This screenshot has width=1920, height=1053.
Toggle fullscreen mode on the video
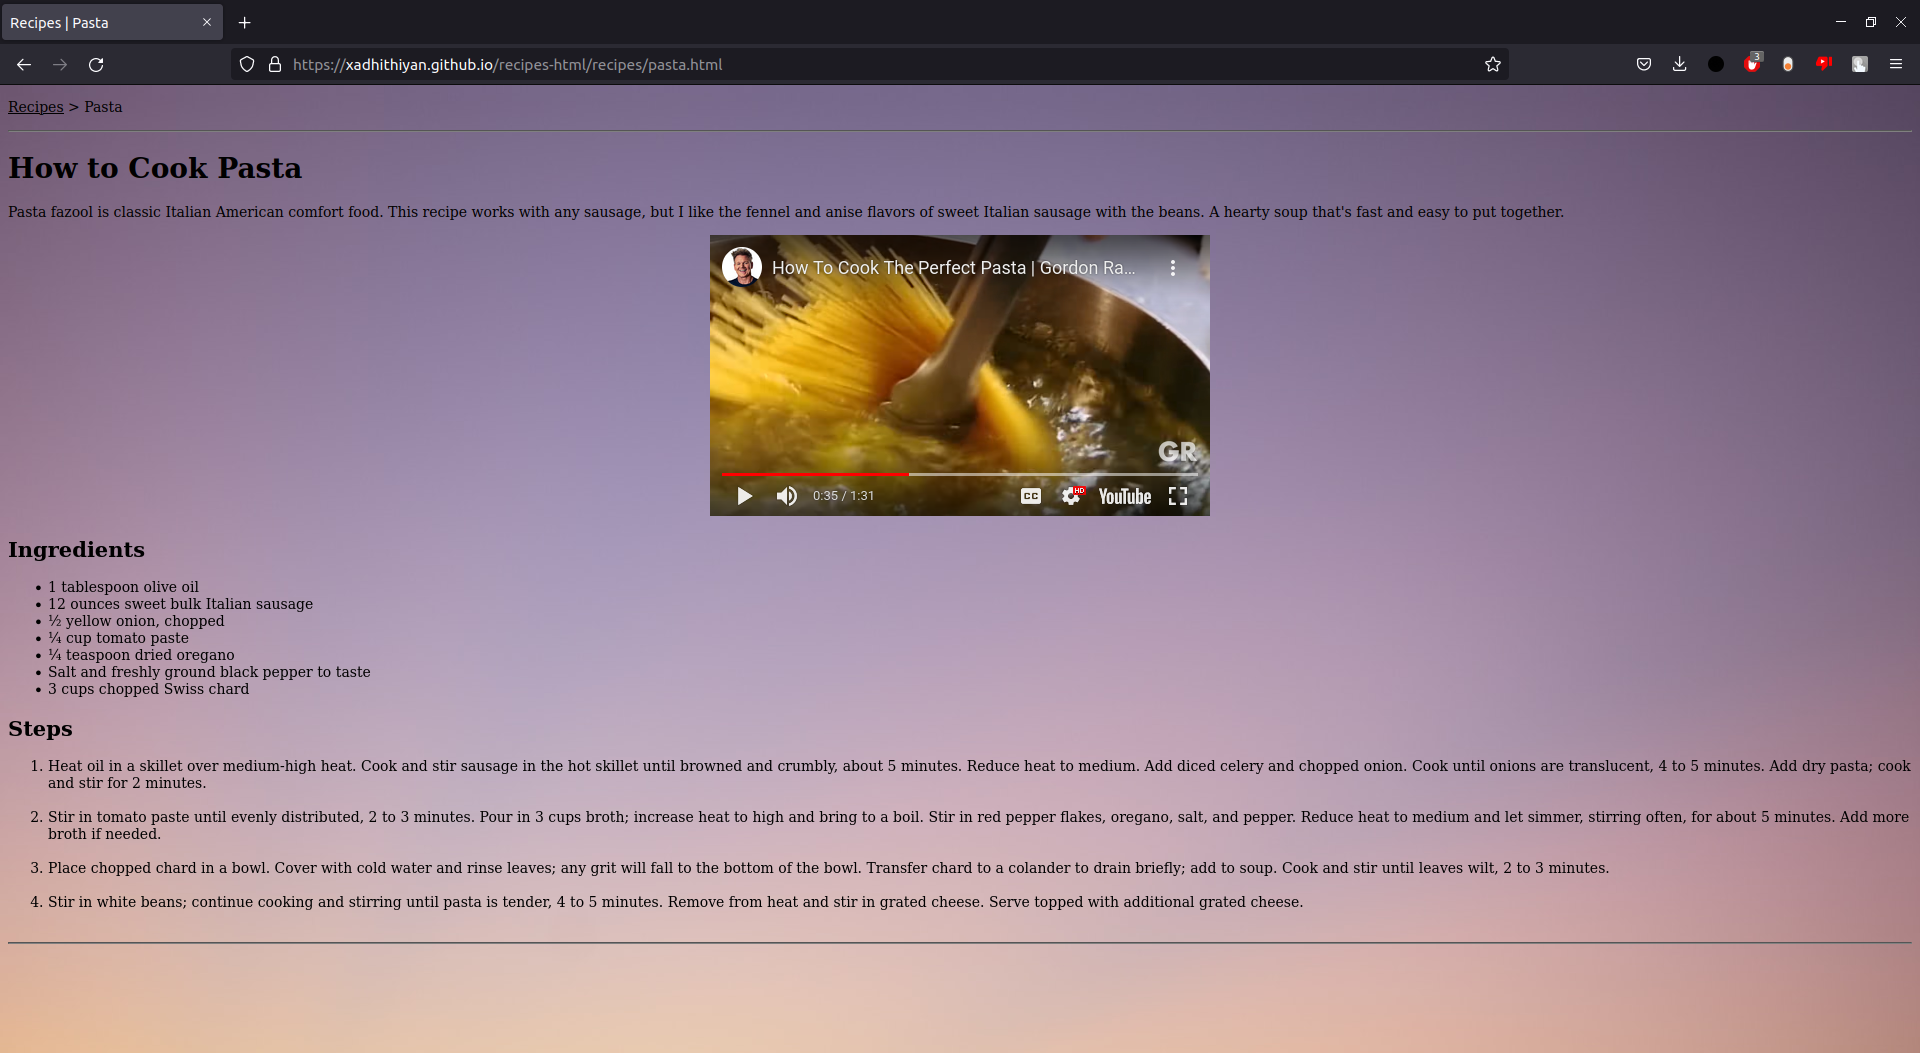(1177, 495)
